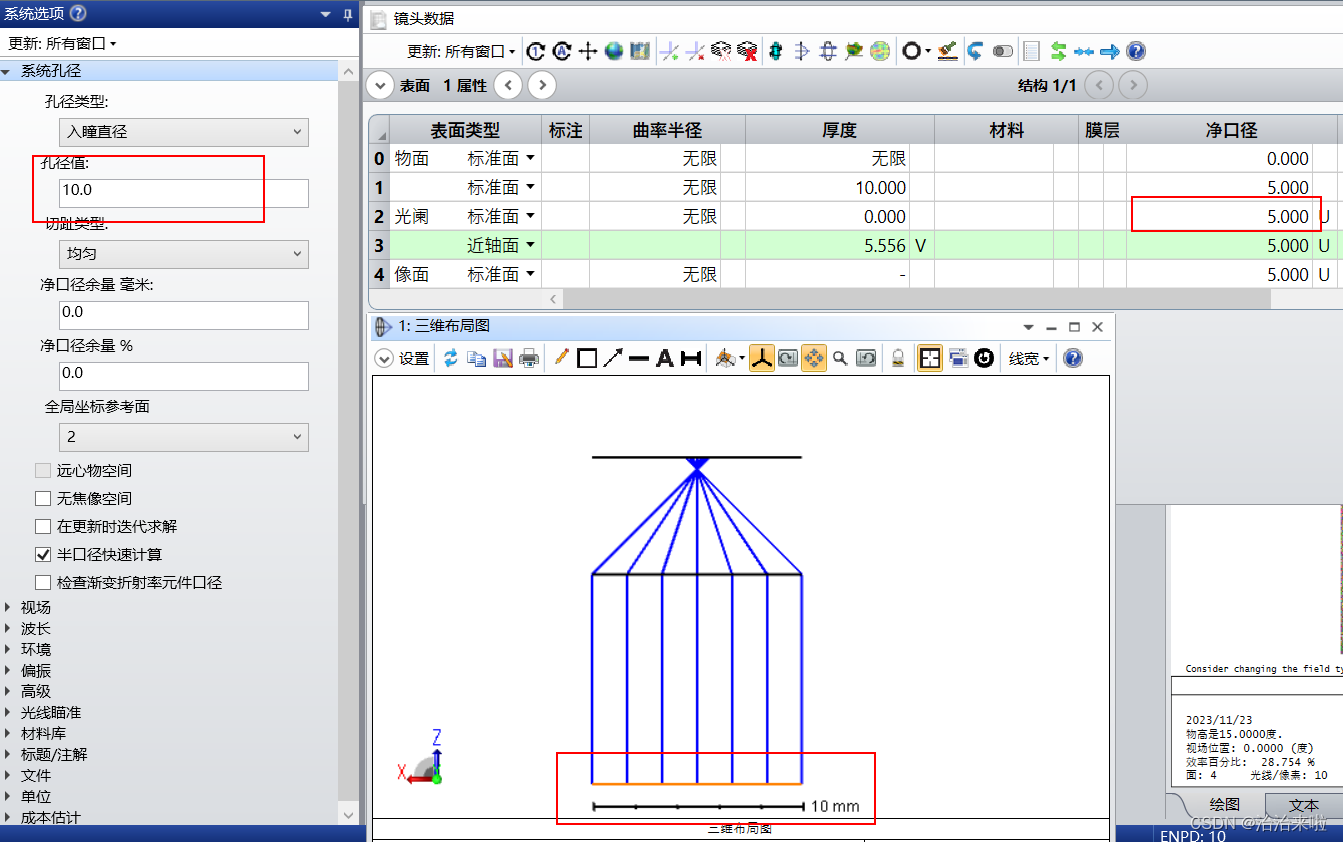1343x842 pixels.
Task: Open the 孔径类型 dropdown showing 入瞳直径
Action: 183,132
